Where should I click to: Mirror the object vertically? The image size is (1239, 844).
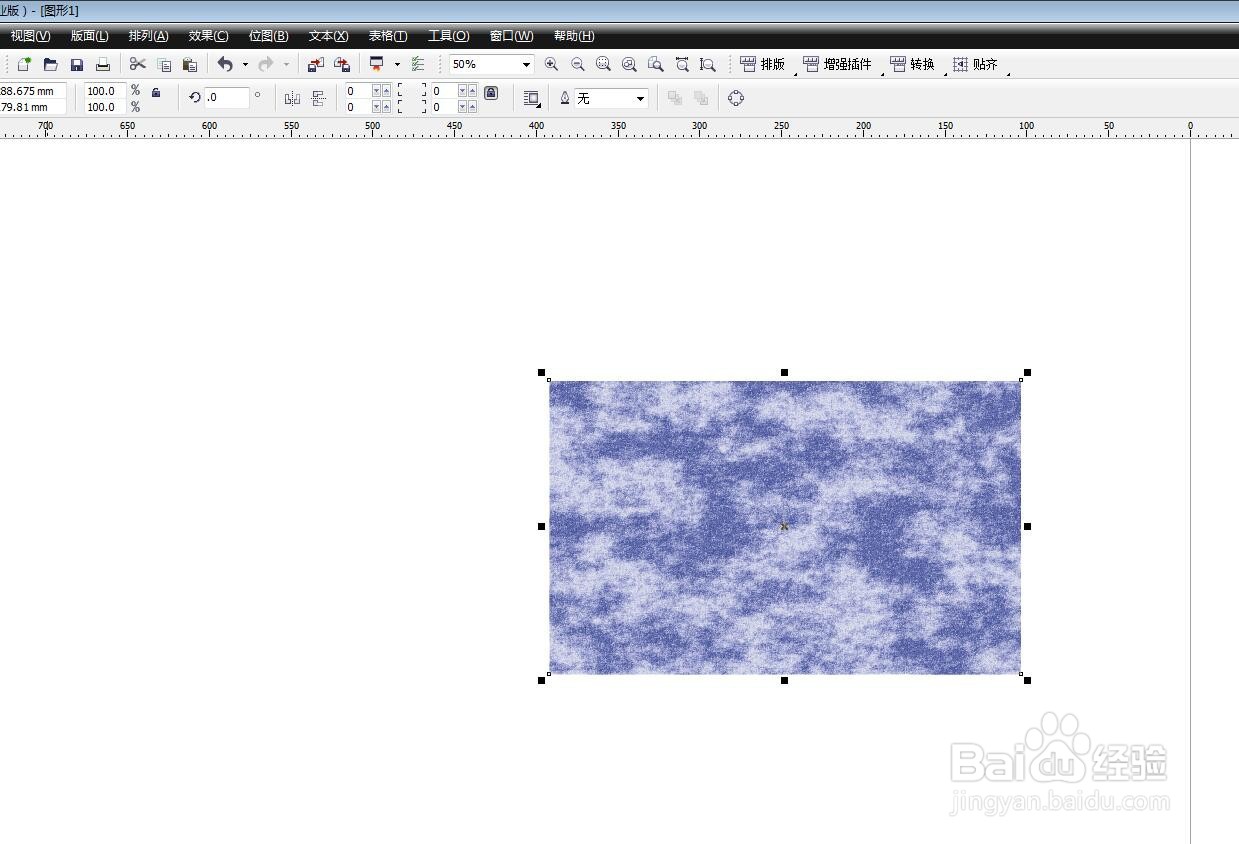pos(319,98)
